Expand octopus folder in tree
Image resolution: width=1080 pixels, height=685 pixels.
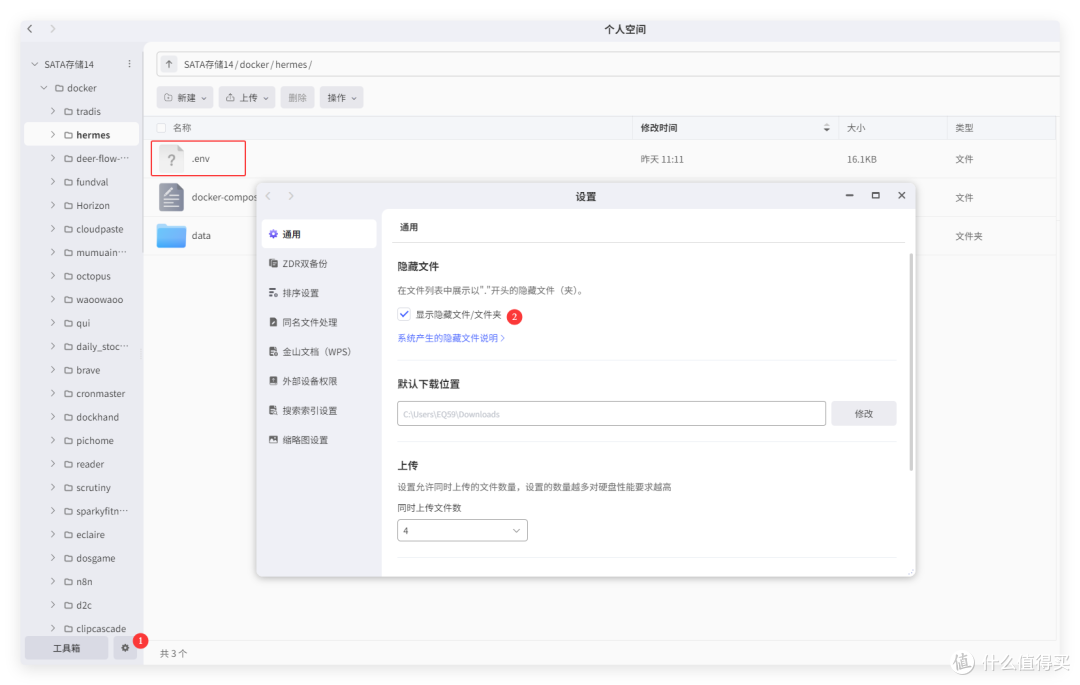pos(53,275)
